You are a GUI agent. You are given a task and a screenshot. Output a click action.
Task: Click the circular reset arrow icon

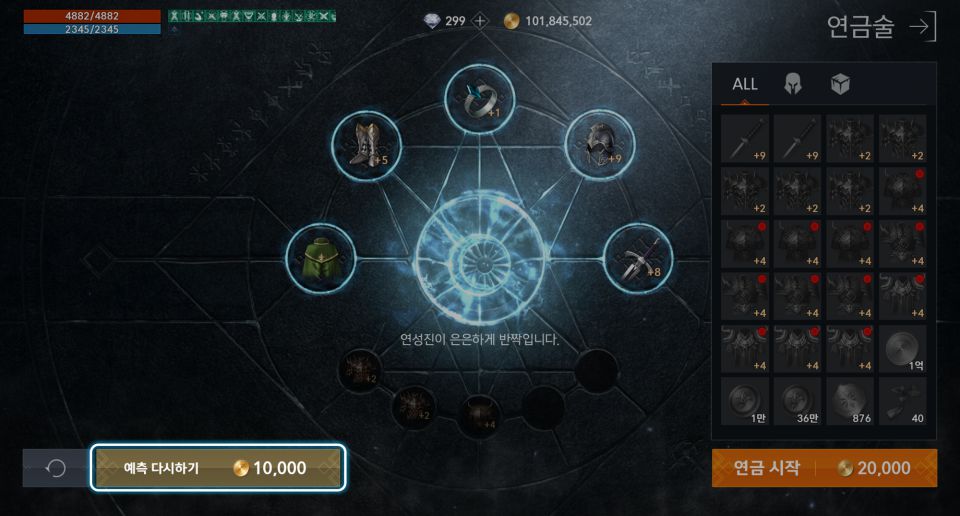(56, 468)
